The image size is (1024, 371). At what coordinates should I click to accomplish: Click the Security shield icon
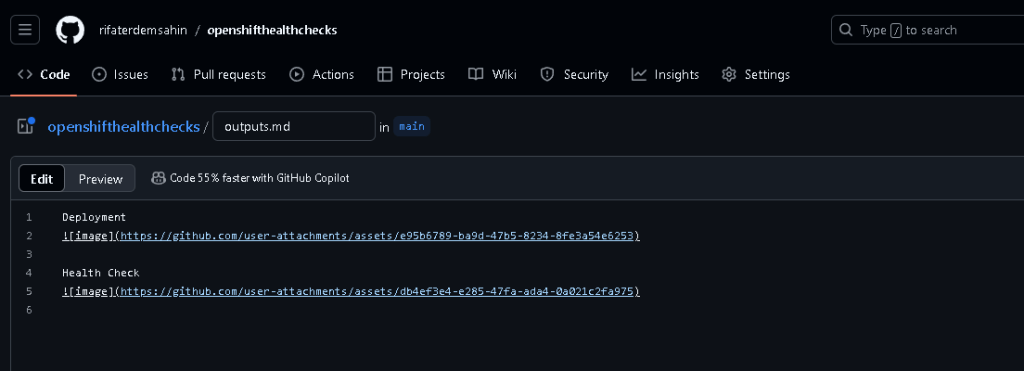click(547, 74)
